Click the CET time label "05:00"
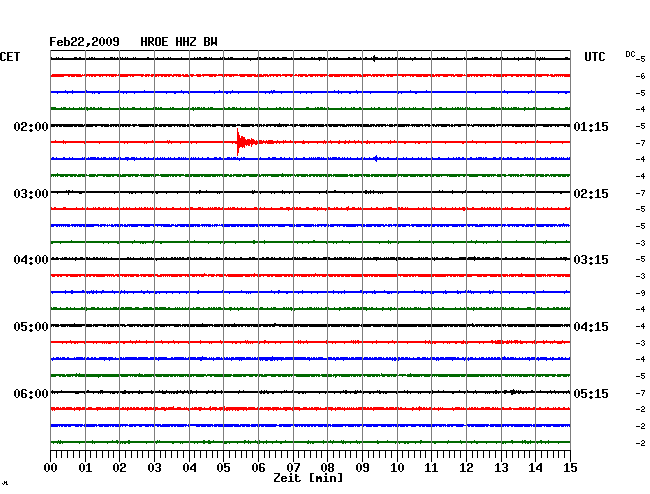The image size is (650, 494). click(x=31, y=327)
